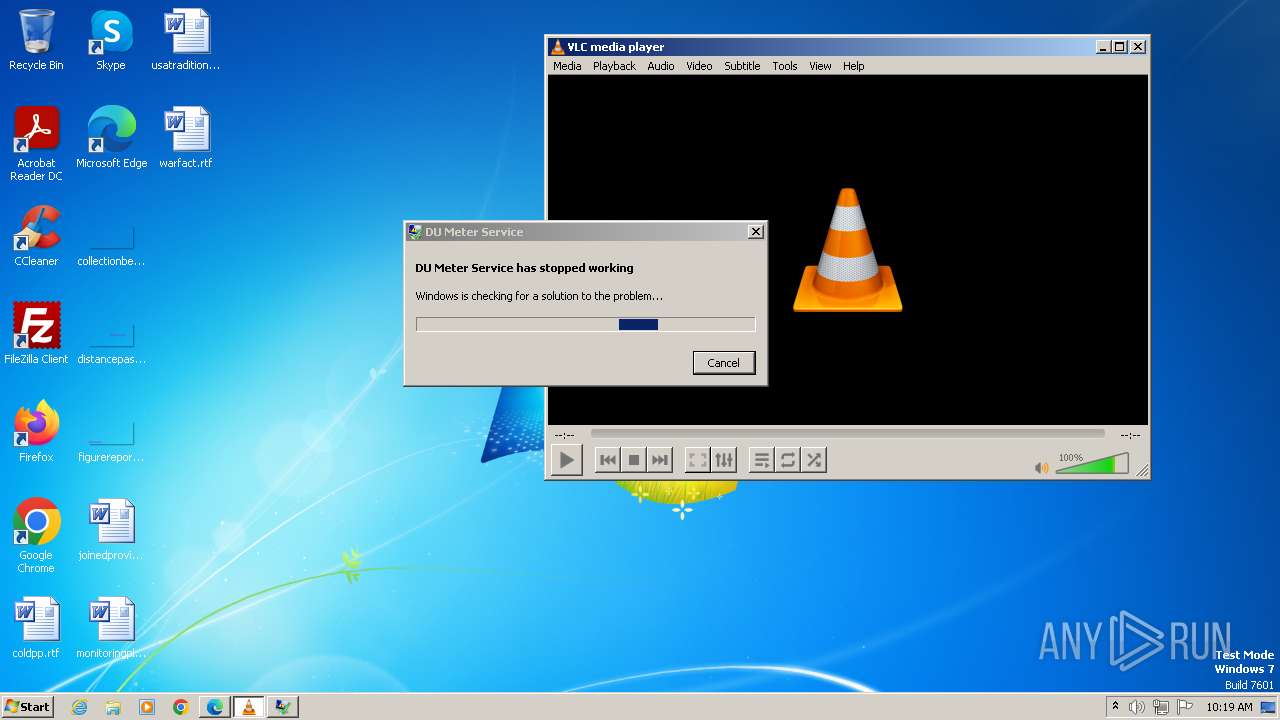This screenshot has width=1280, height=720.
Task: Cancel the DU Meter Service dialog
Action: coord(724,363)
